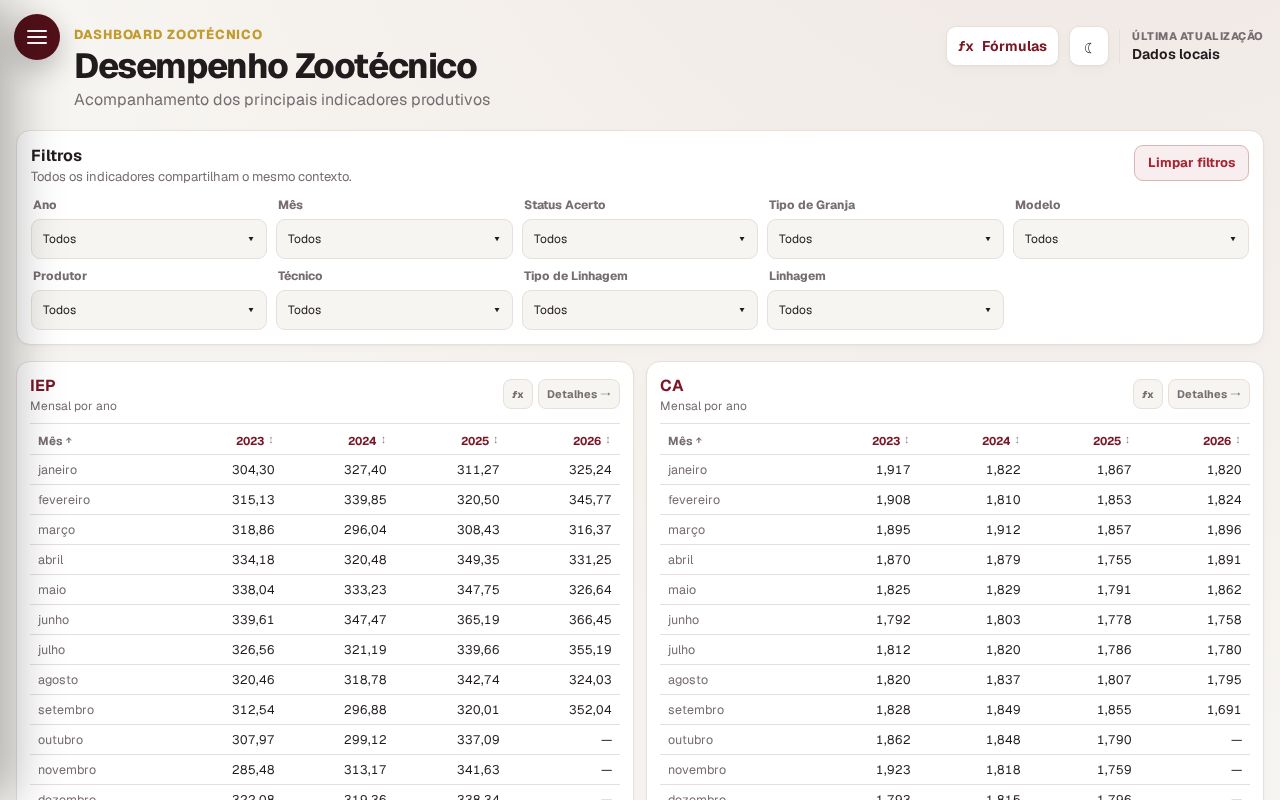Select IEP junho 2026 value 366,45

[590, 620]
